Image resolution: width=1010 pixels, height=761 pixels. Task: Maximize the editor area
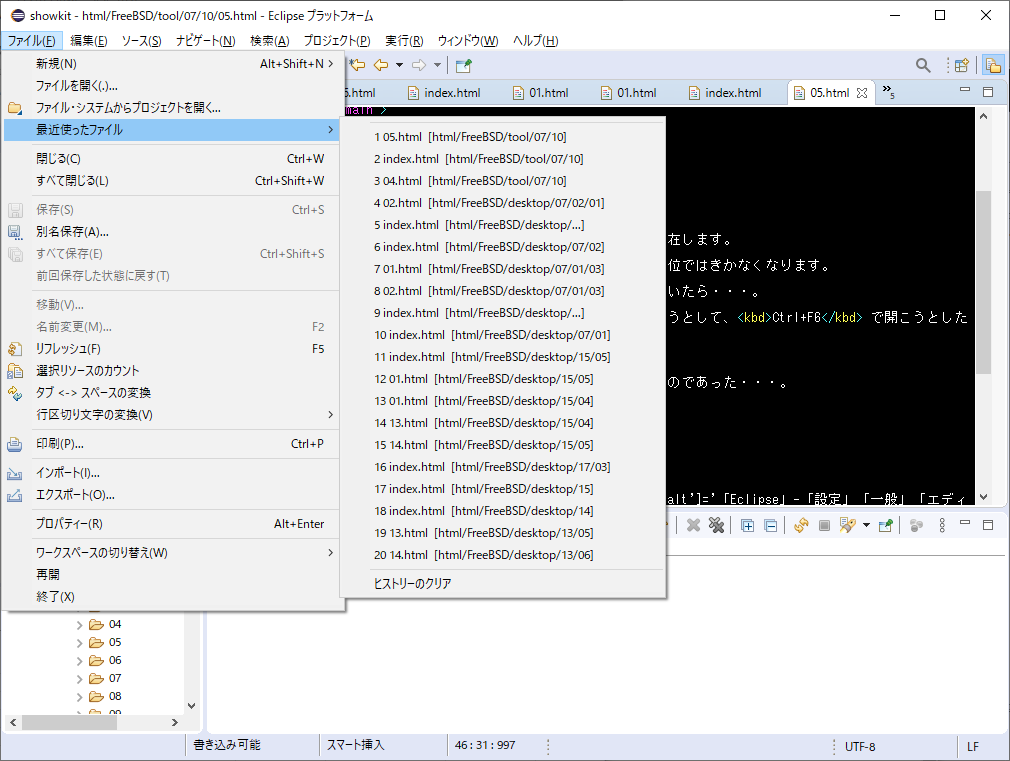click(x=988, y=92)
